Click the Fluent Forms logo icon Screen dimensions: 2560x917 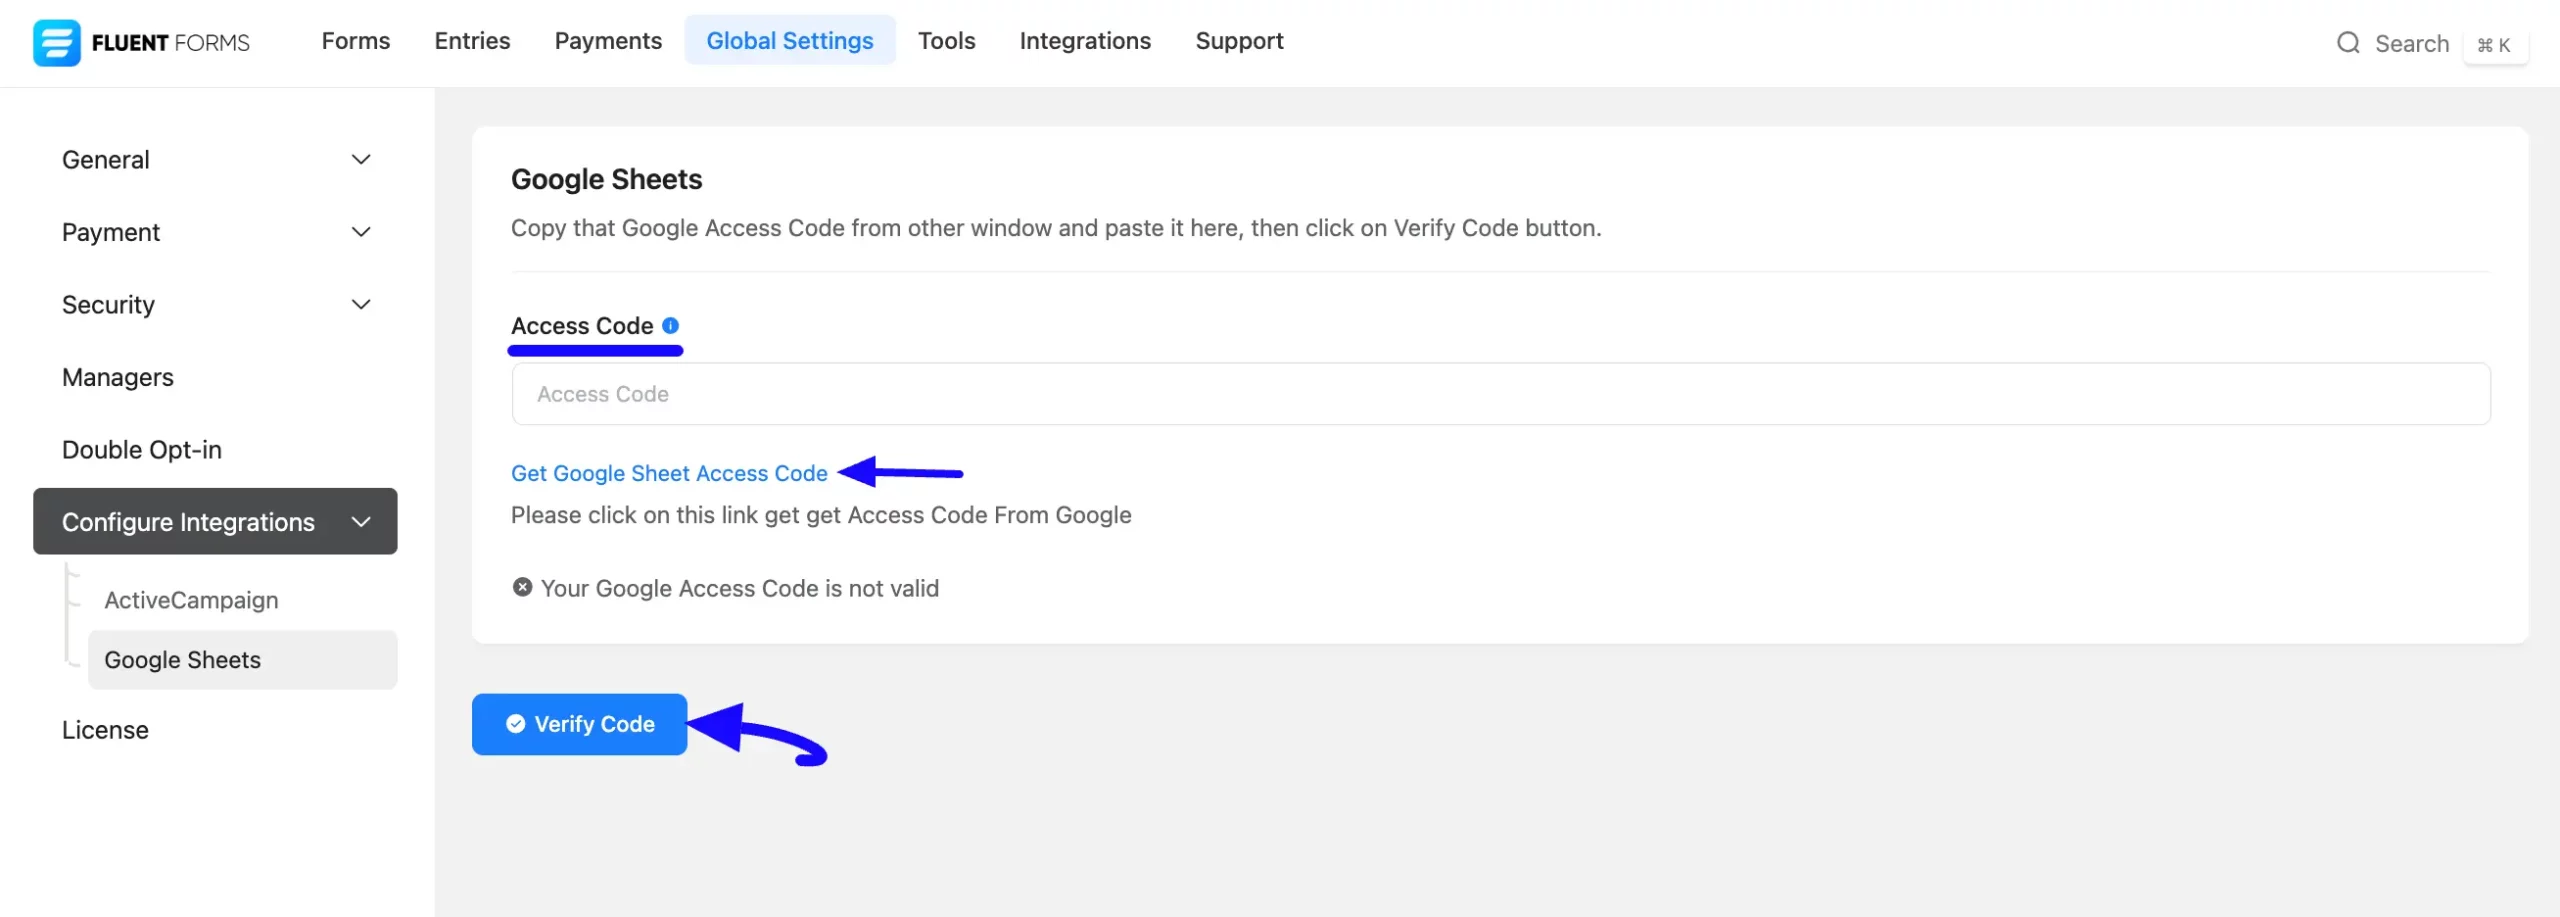tap(56, 42)
